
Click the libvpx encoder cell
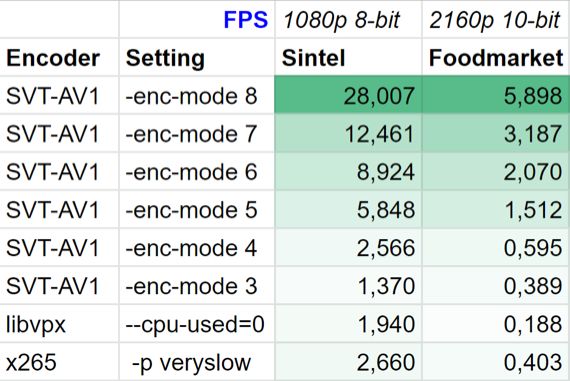tap(59, 324)
